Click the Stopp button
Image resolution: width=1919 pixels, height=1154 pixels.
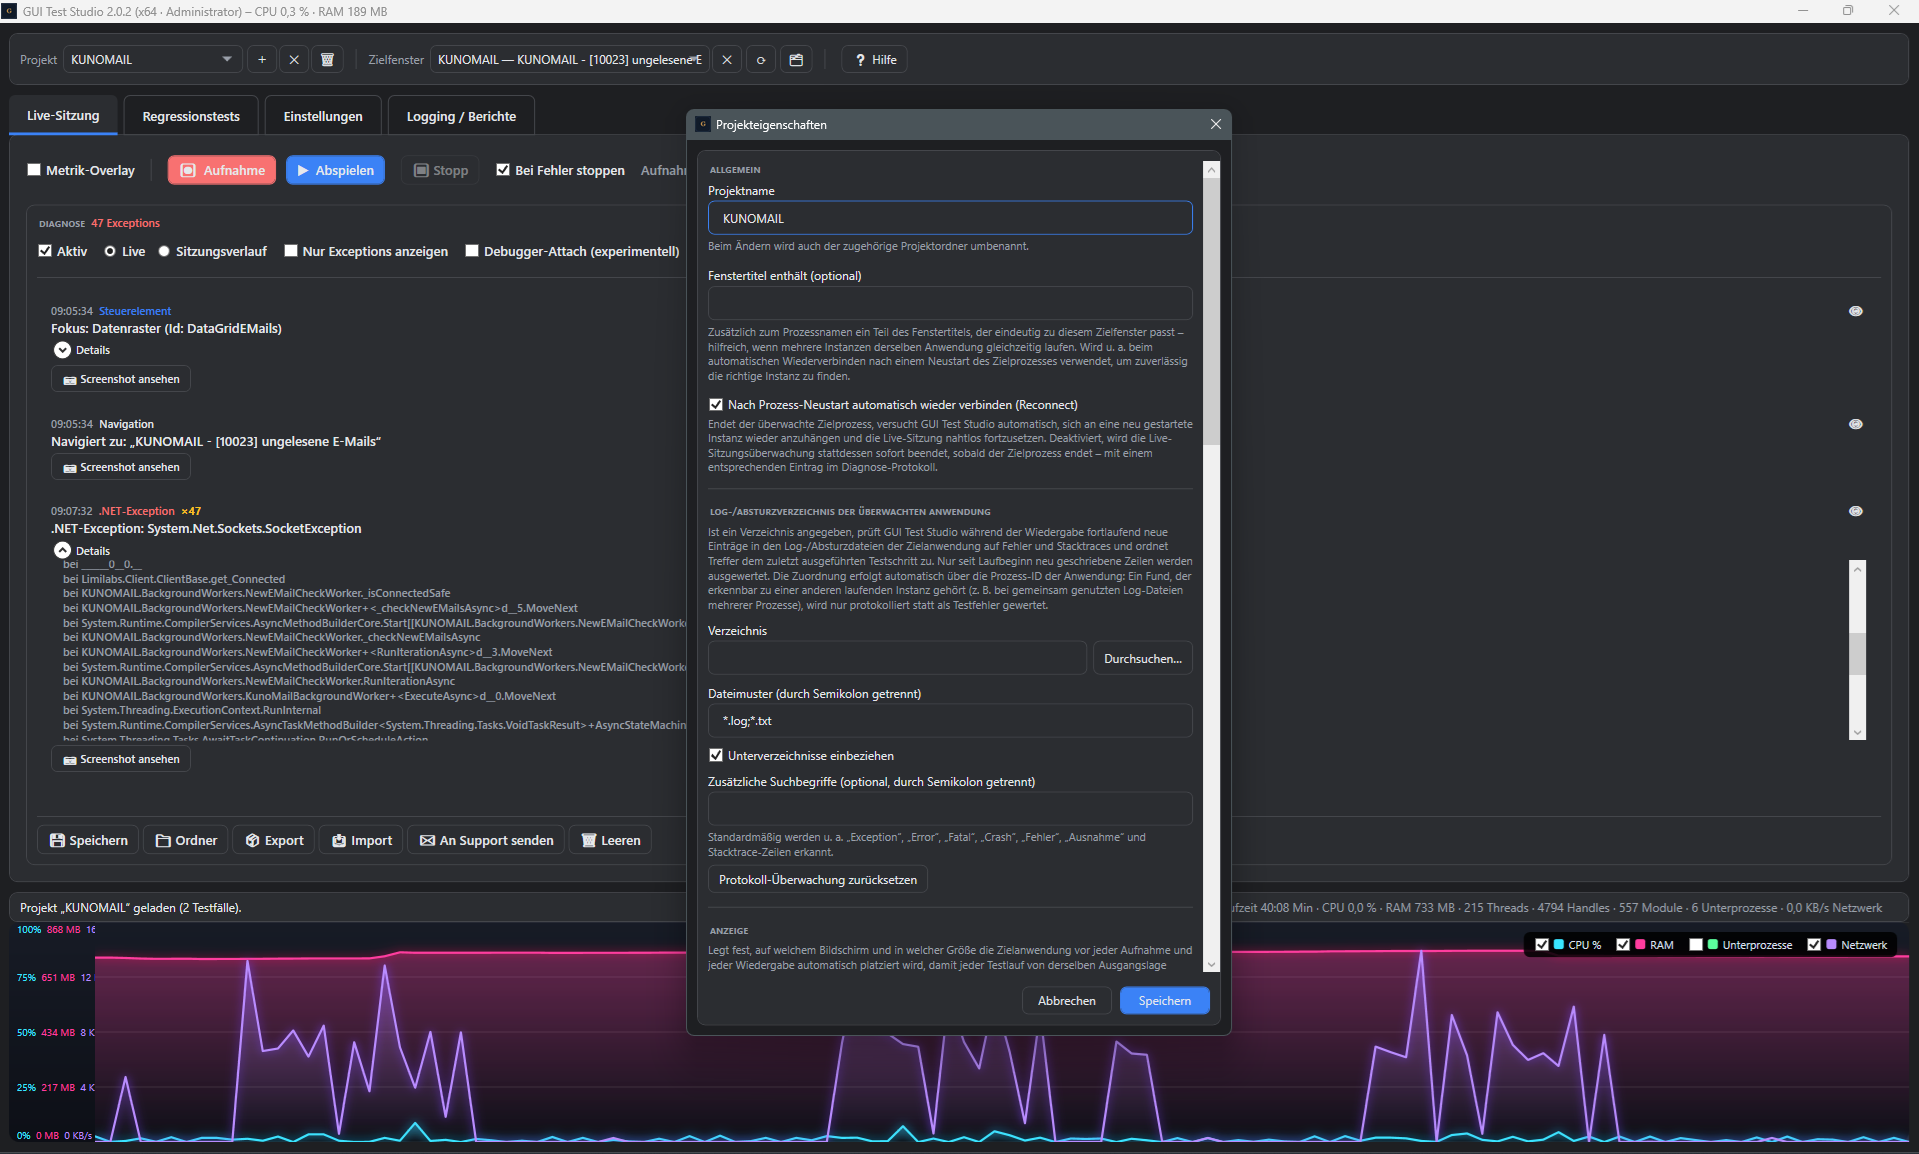click(441, 170)
